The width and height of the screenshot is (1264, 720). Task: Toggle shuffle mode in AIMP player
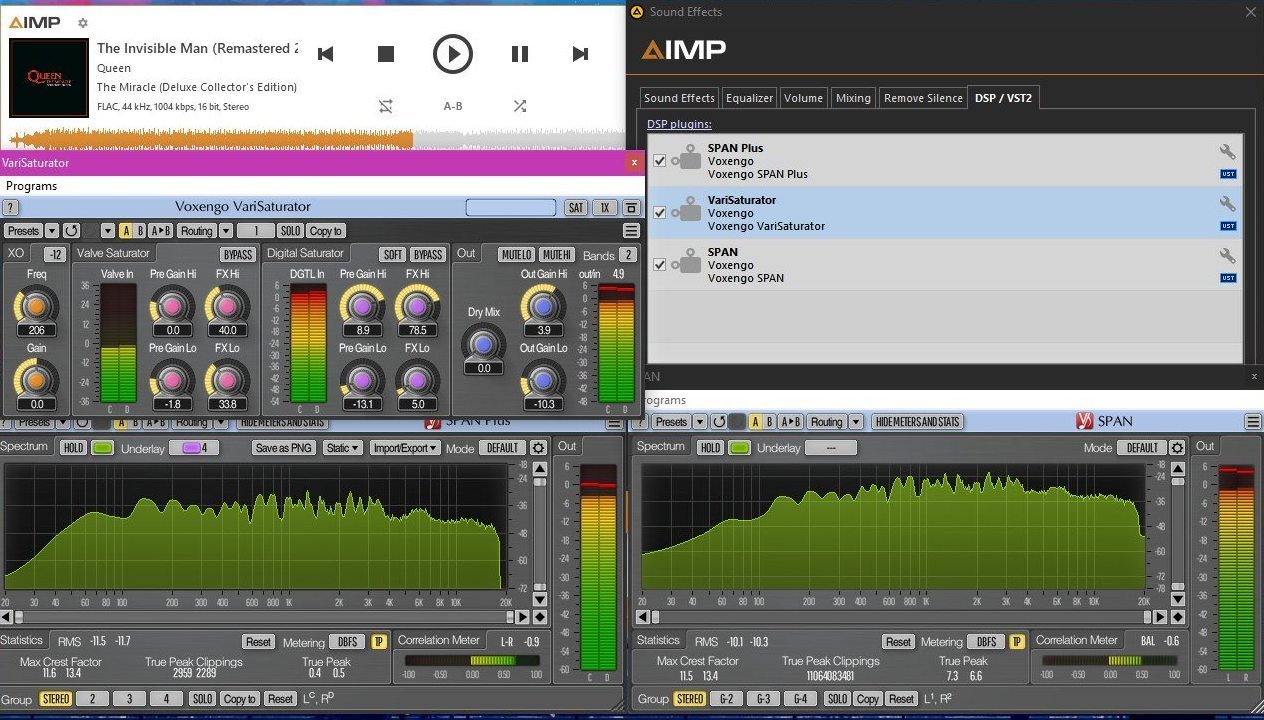[520, 105]
